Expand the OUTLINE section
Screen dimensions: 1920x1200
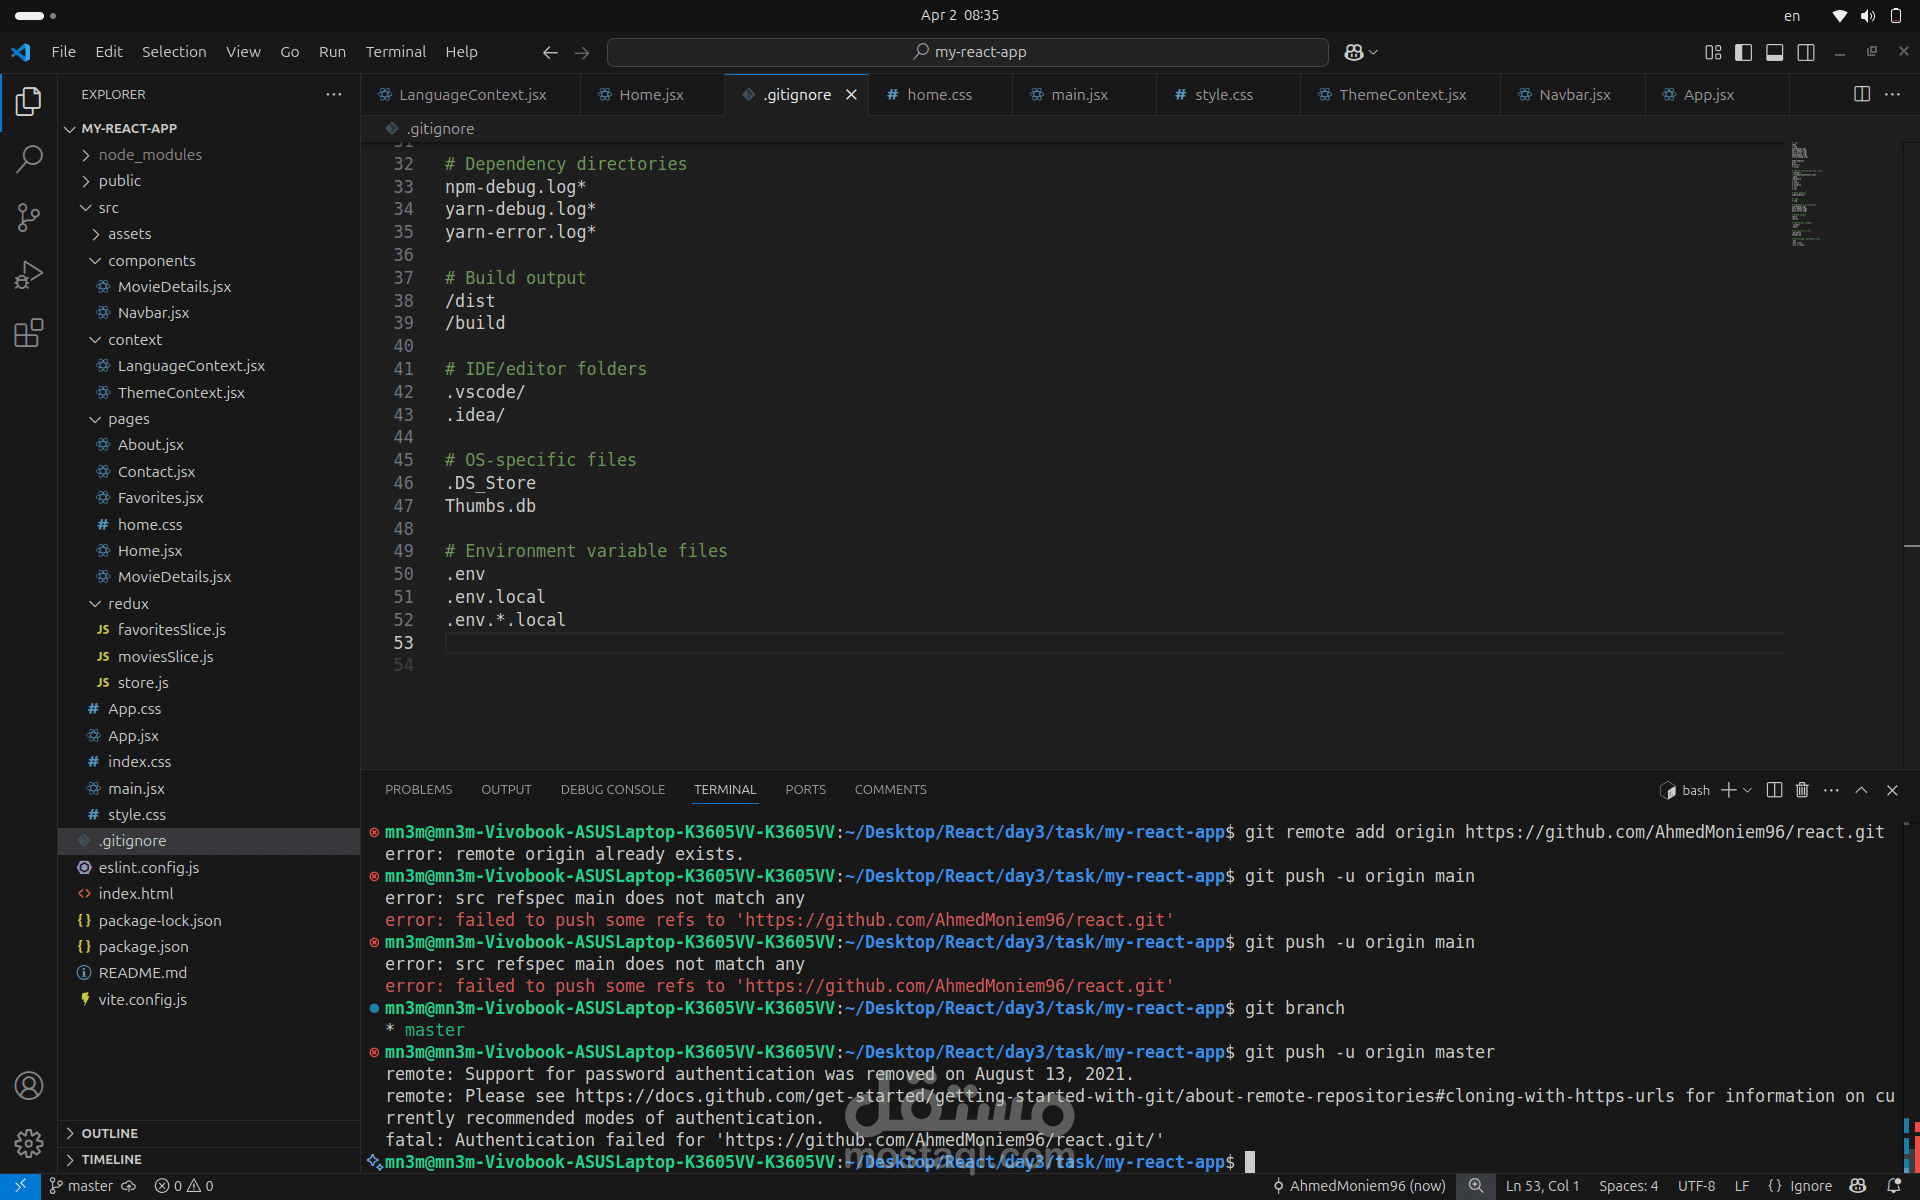tap(208, 1133)
